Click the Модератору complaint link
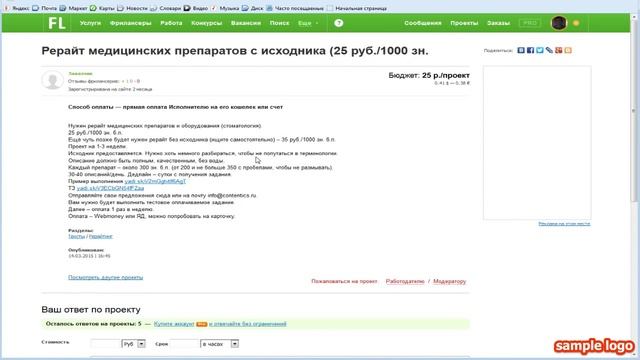 click(x=449, y=282)
